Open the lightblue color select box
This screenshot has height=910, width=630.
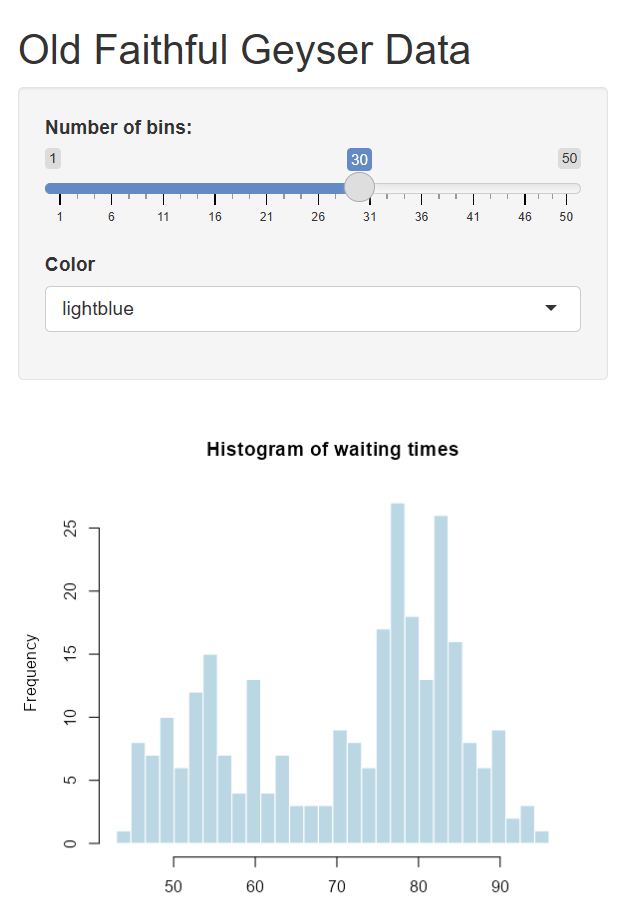[300, 309]
